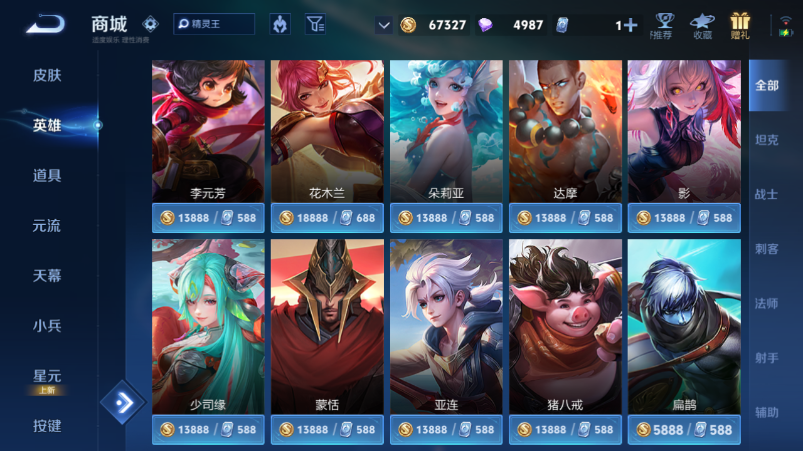Switch to 道具 category

click(x=47, y=176)
